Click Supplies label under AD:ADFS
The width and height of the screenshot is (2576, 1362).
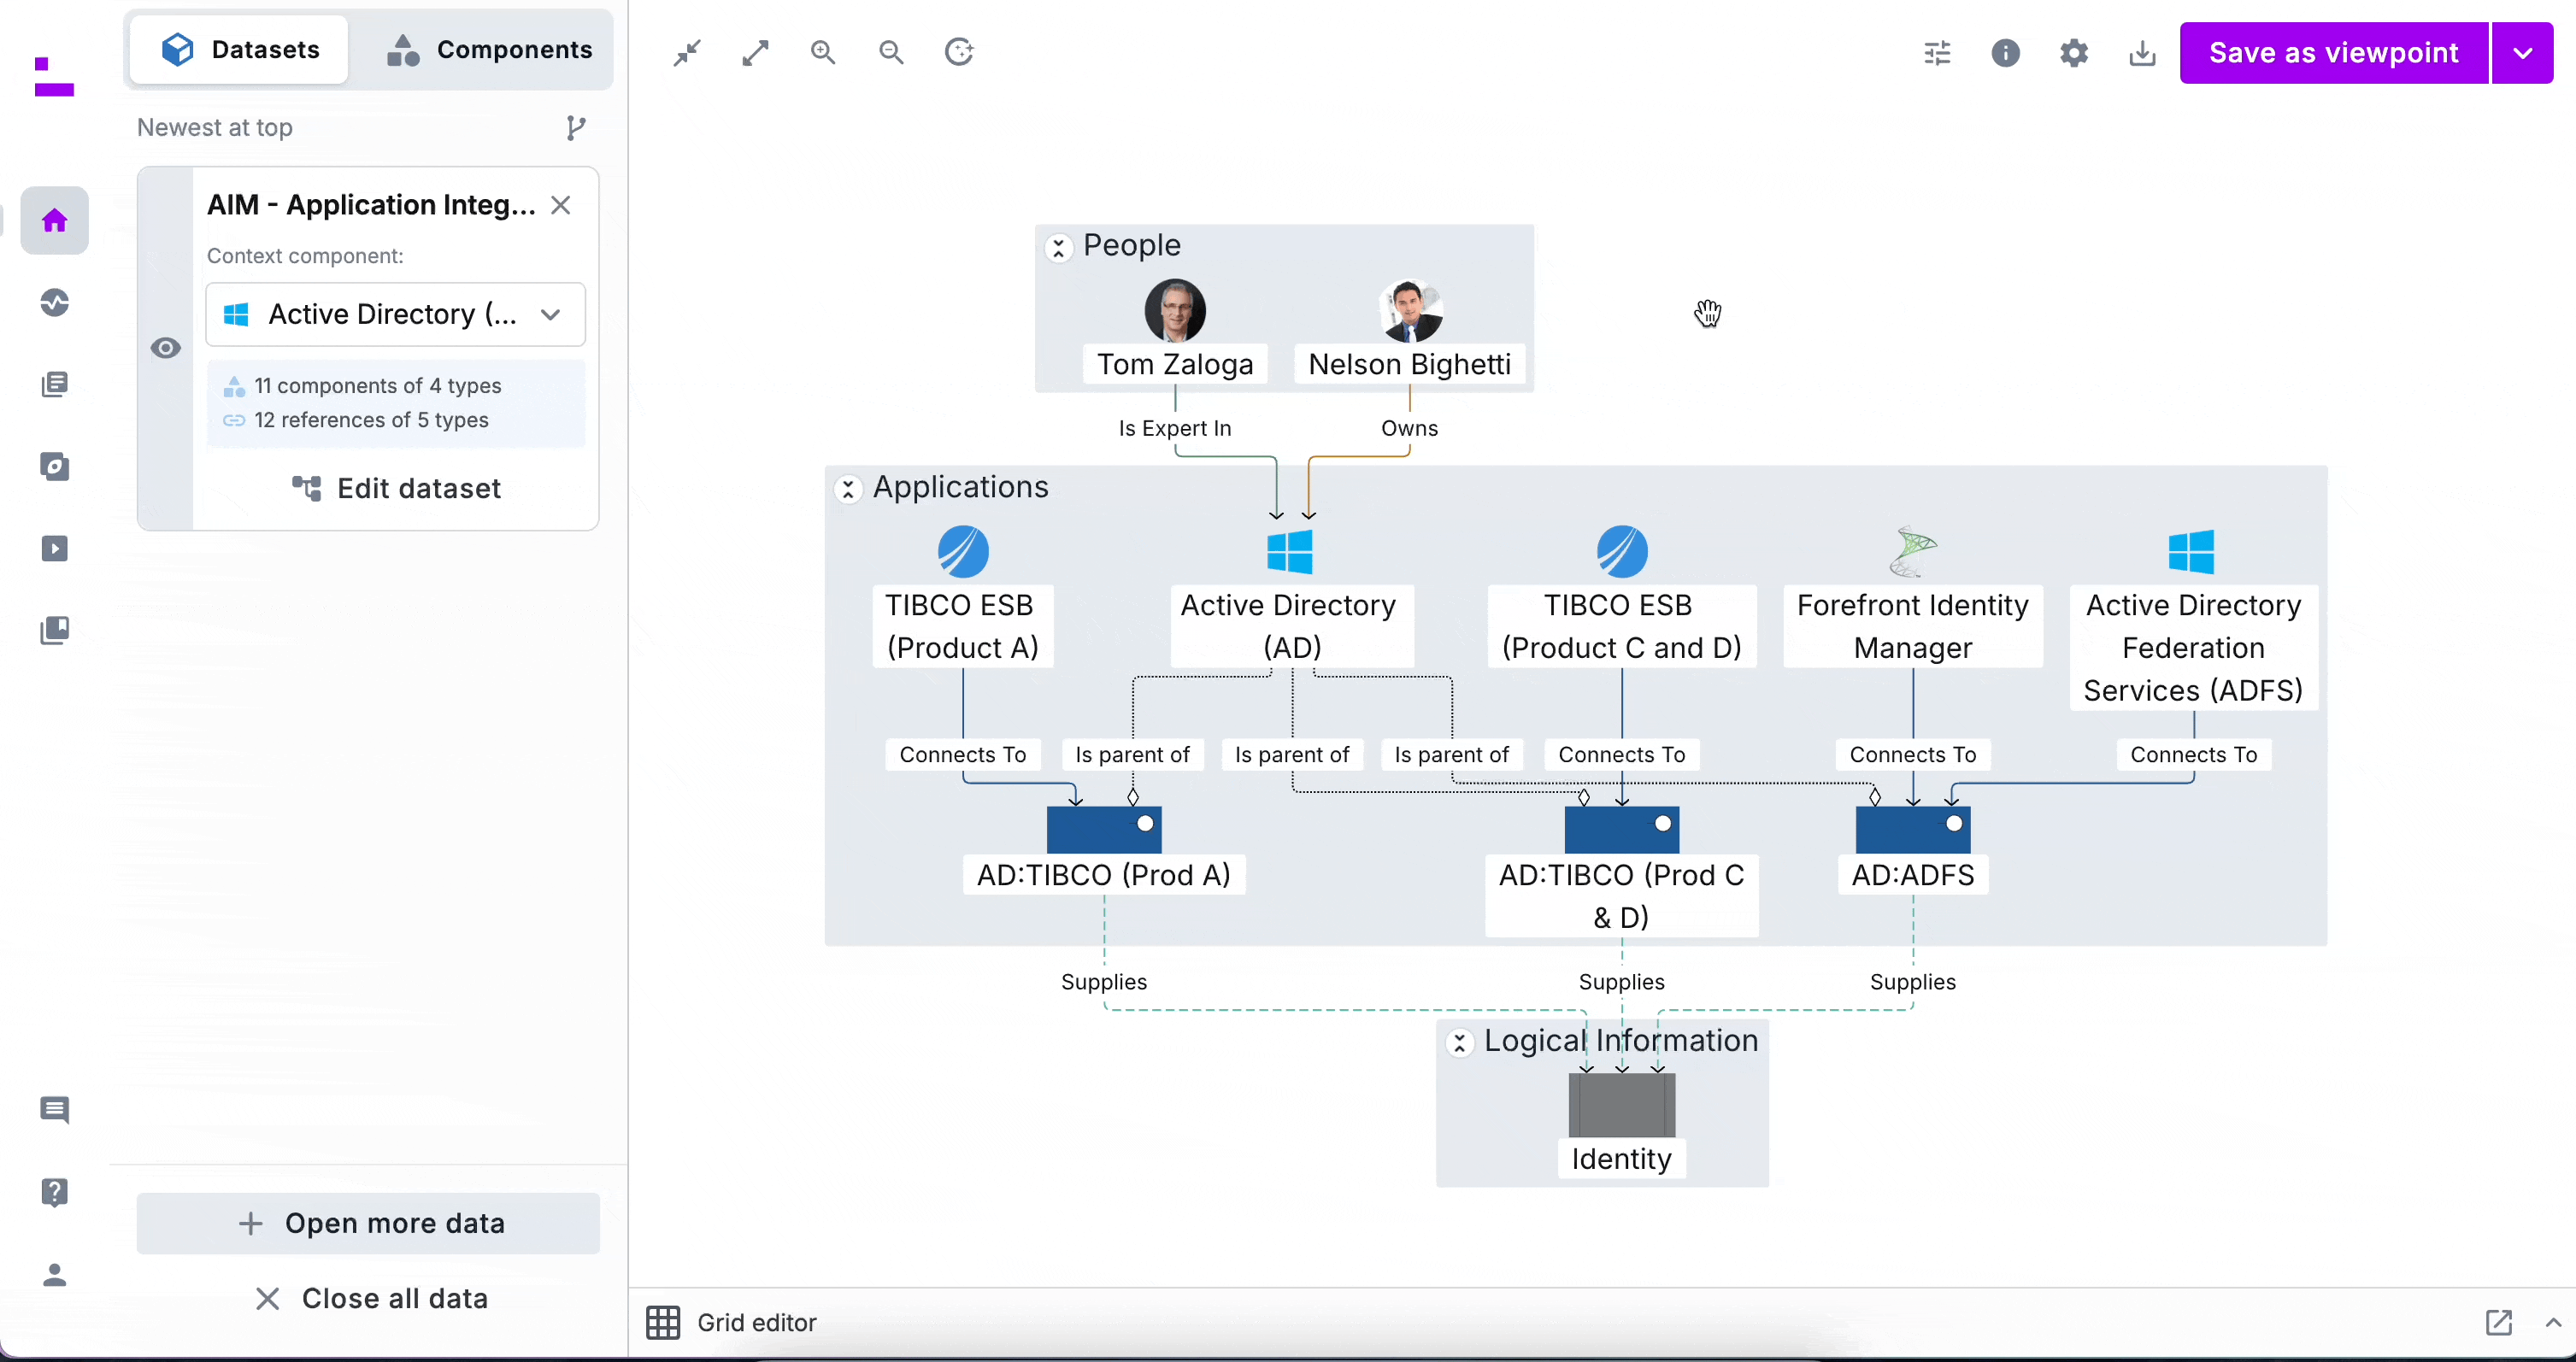click(x=1913, y=982)
